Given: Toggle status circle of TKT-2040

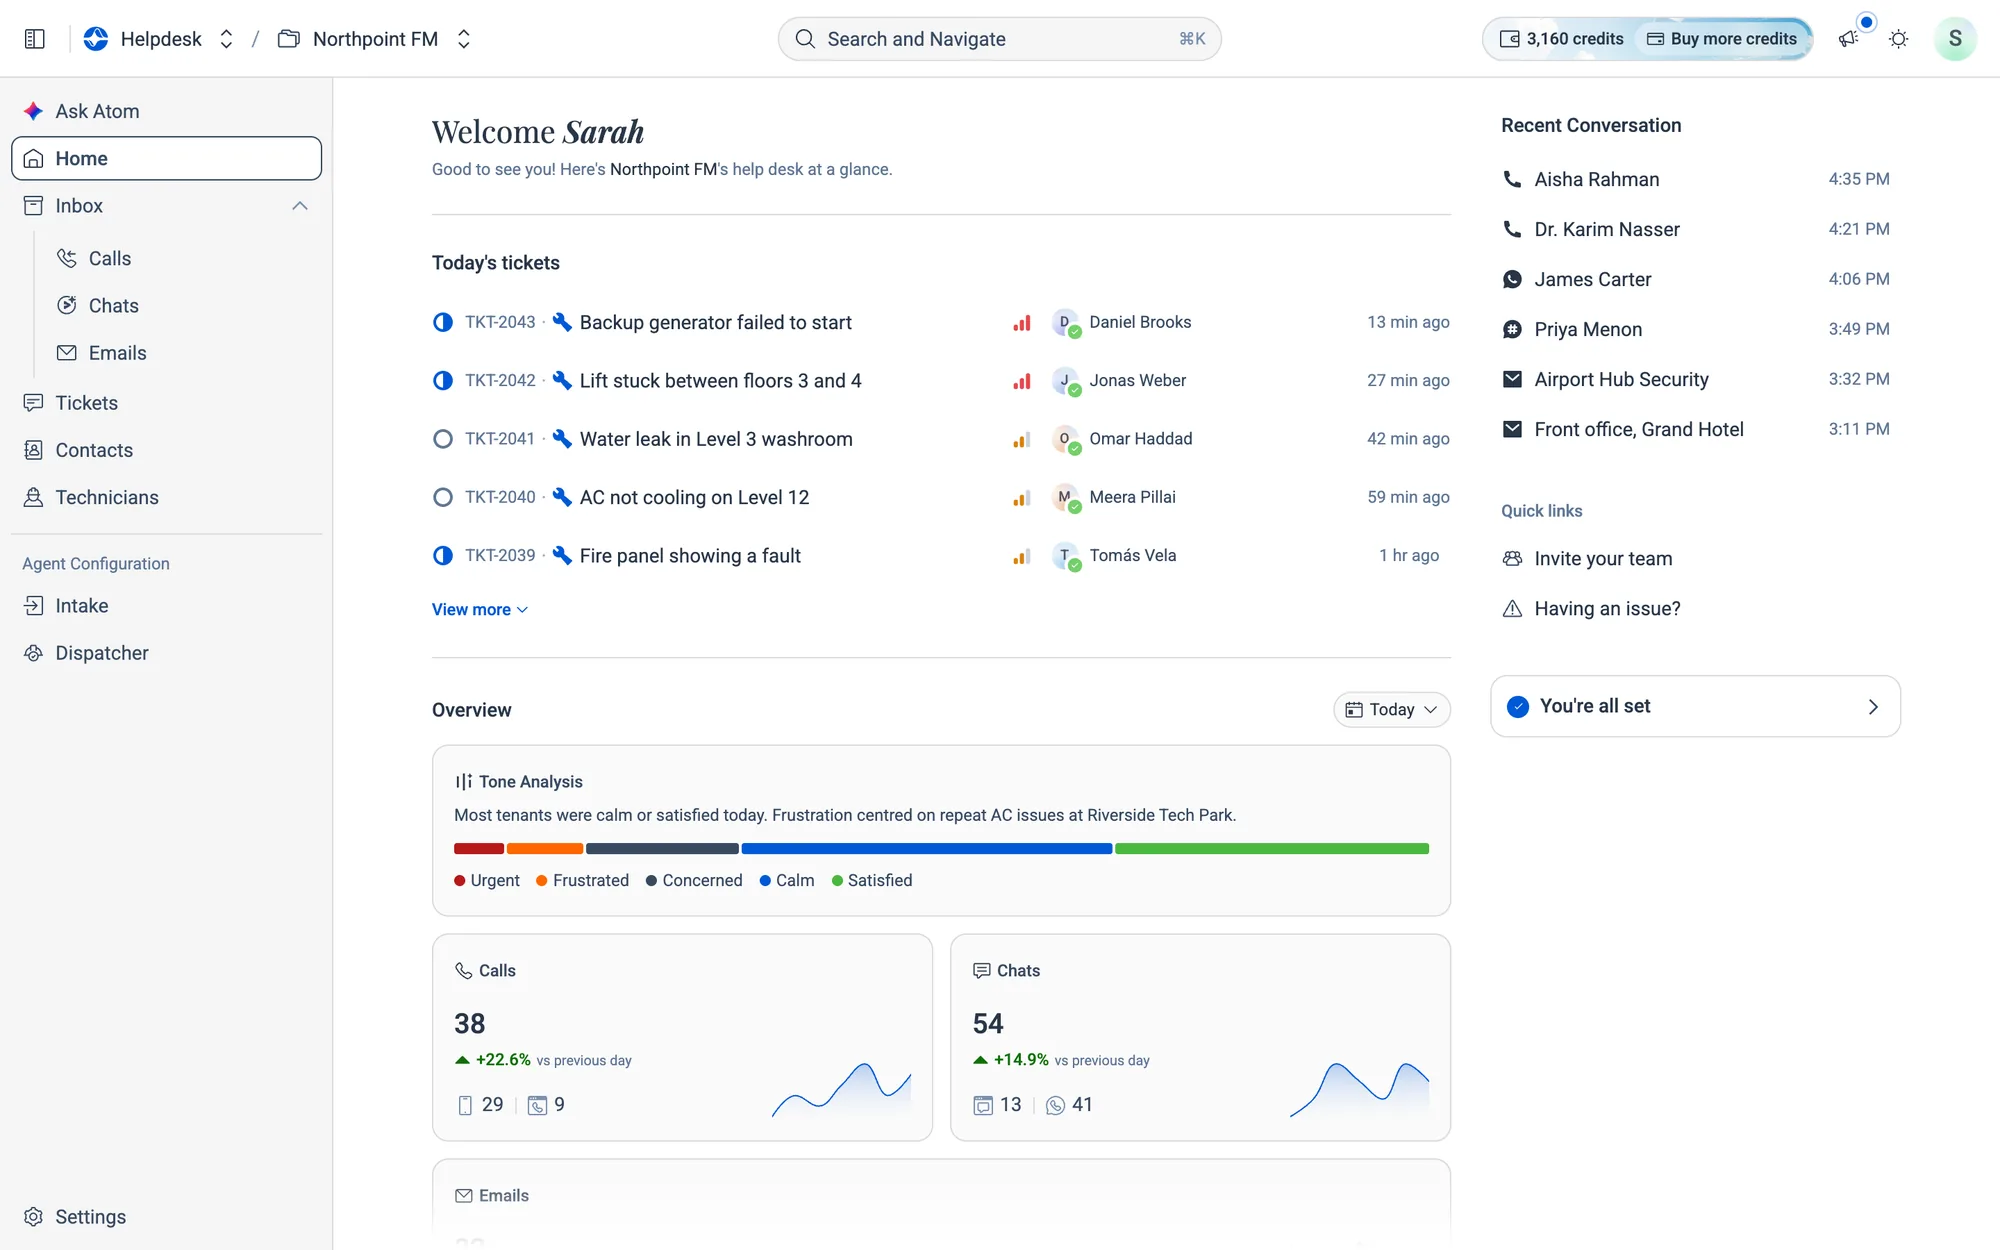Looking at the screenshot, I should click(x=443, y=497).
